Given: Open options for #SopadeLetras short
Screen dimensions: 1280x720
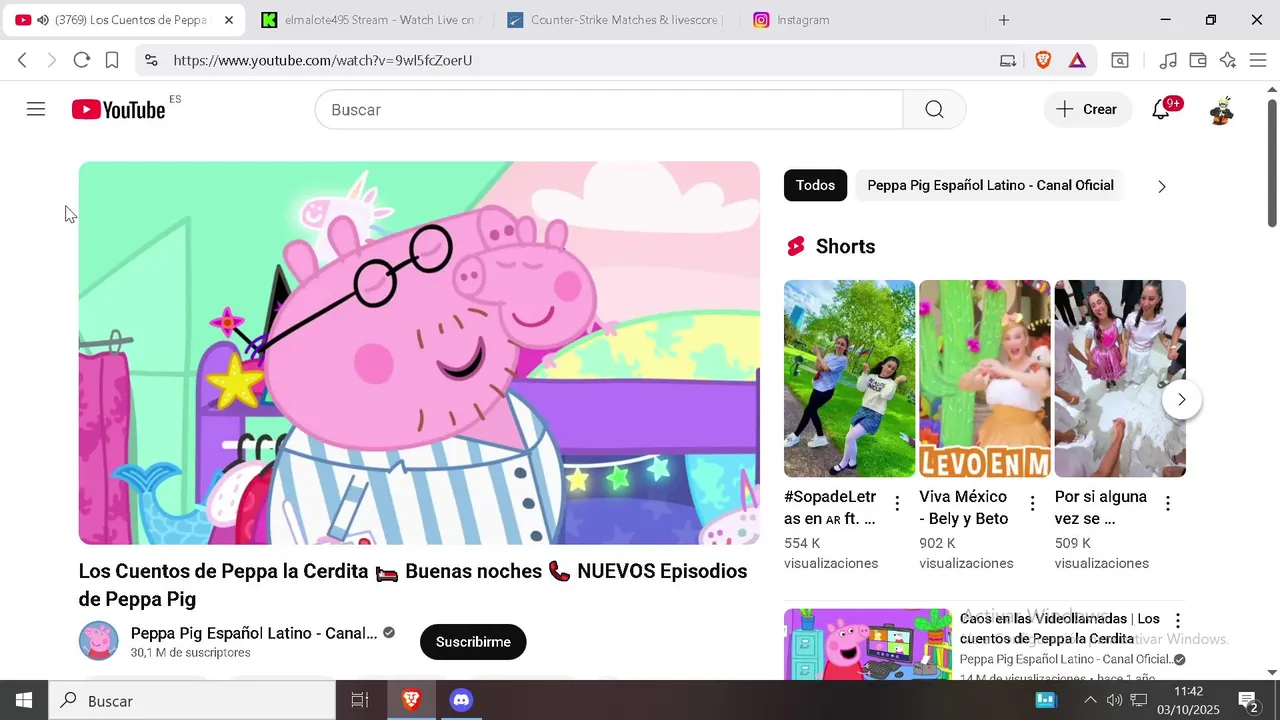Looking at the screenshot, I should click(x=897, y=503).
